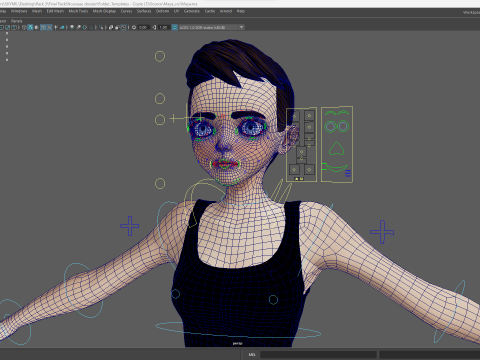Toggle smooth shade all in viewport

(30, 27)
